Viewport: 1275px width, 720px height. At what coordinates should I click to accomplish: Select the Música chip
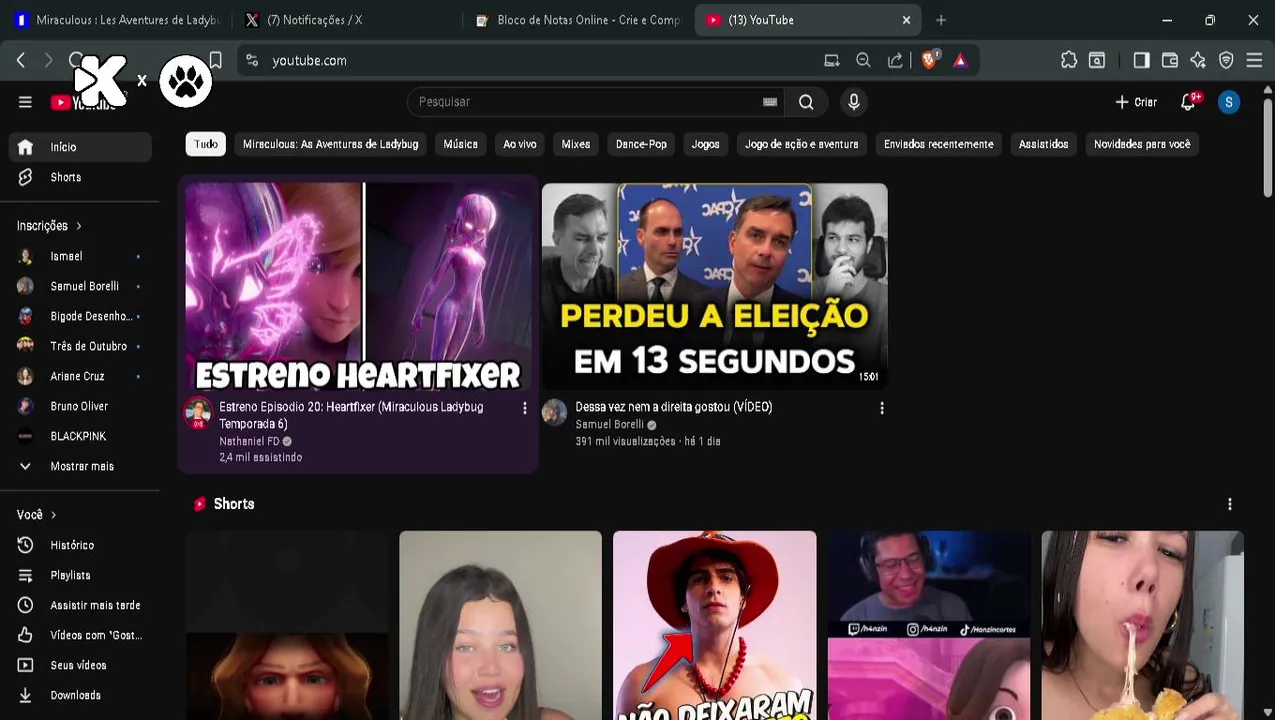461,144
